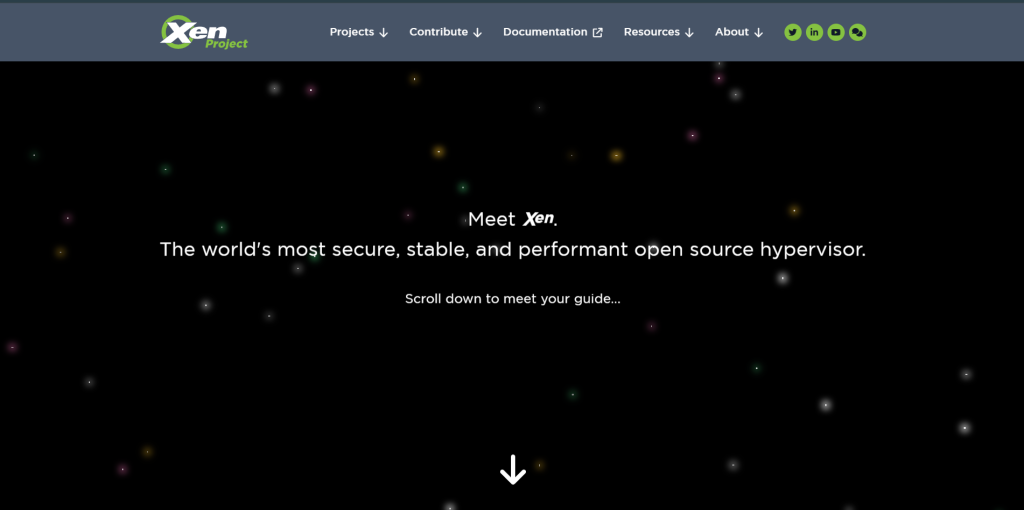Open the Twitter social icon

(x=793, y=32)
